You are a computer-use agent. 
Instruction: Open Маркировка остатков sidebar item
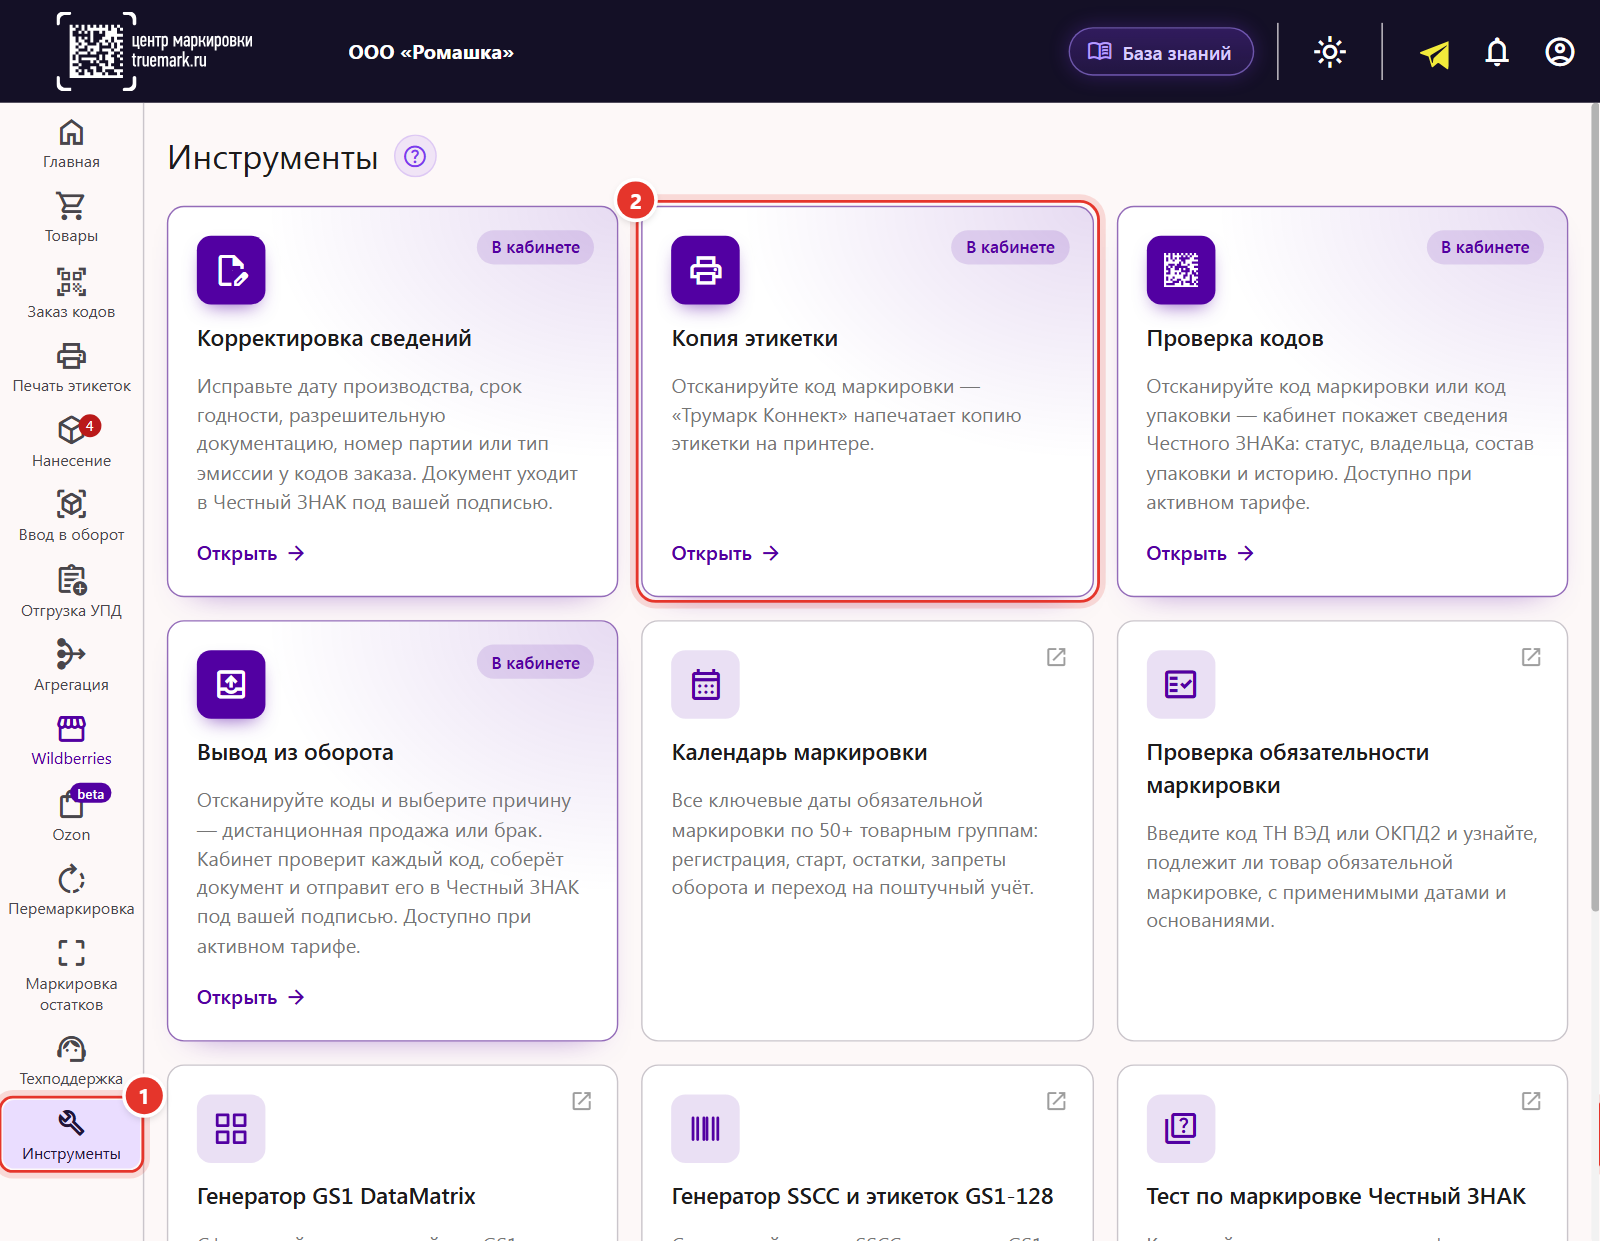tap(71, 975)
